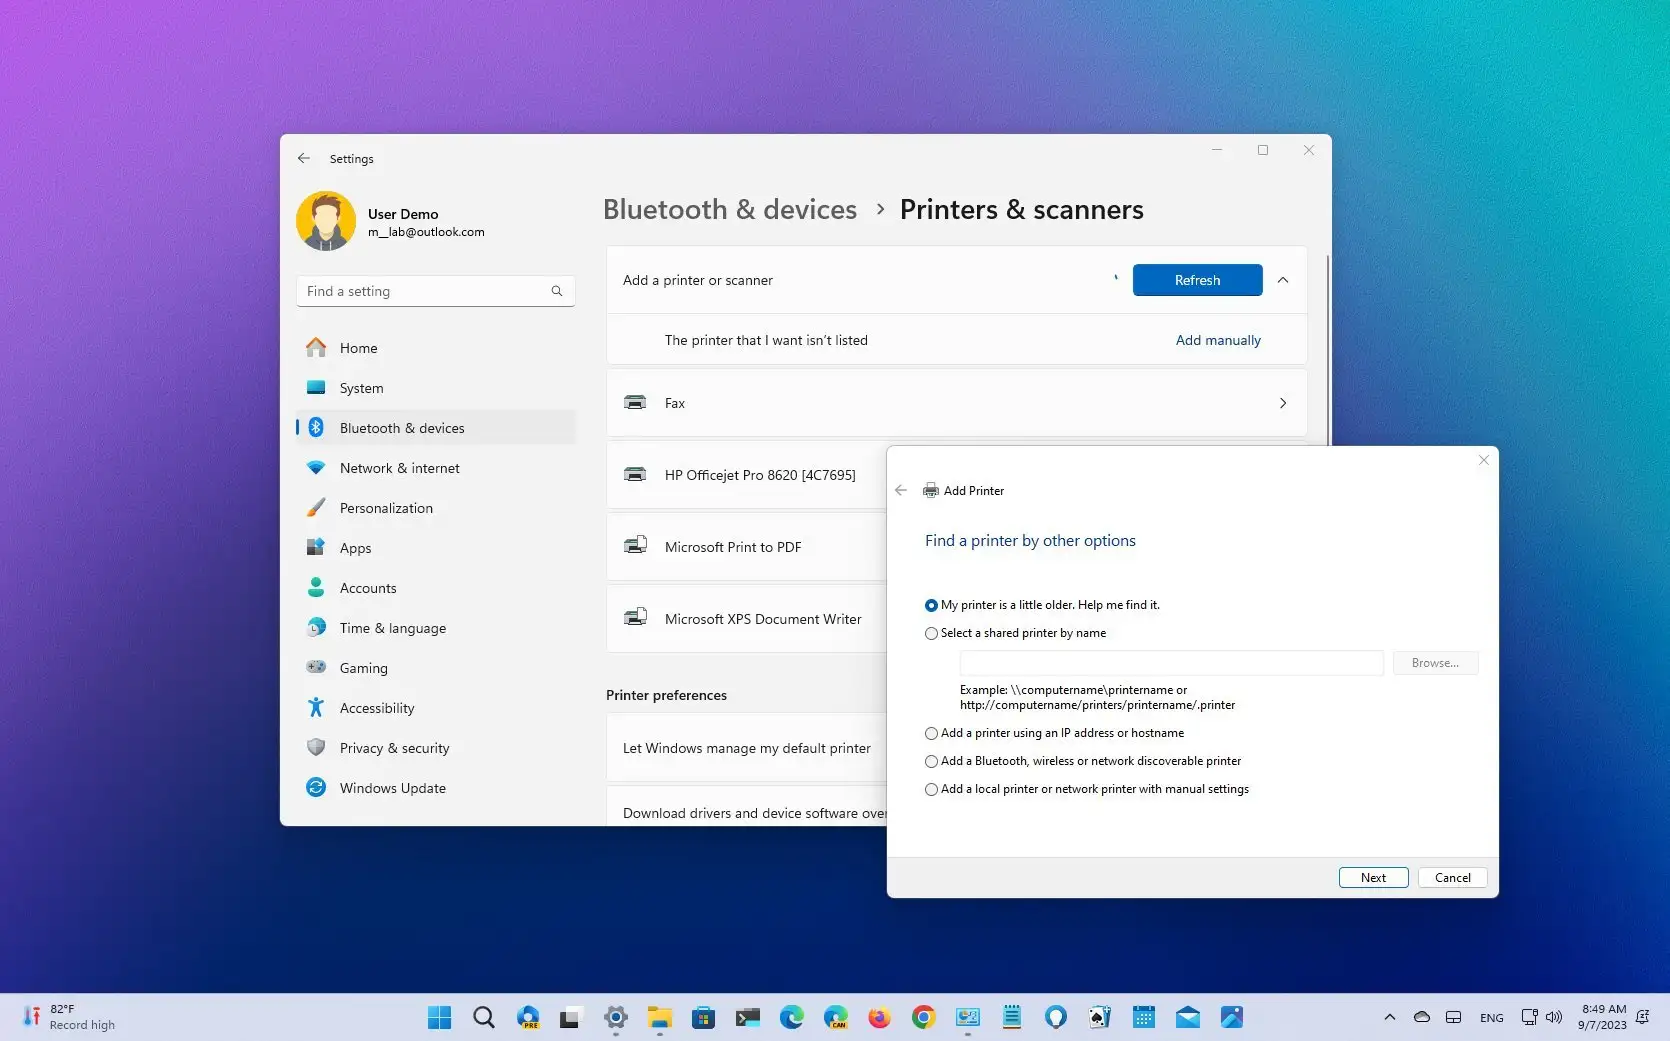Image resolution: width=1670 pixels, height=1041 pixels.
Task: Click Let Windows manage my default printer
Action: click(x=746, y=748)
